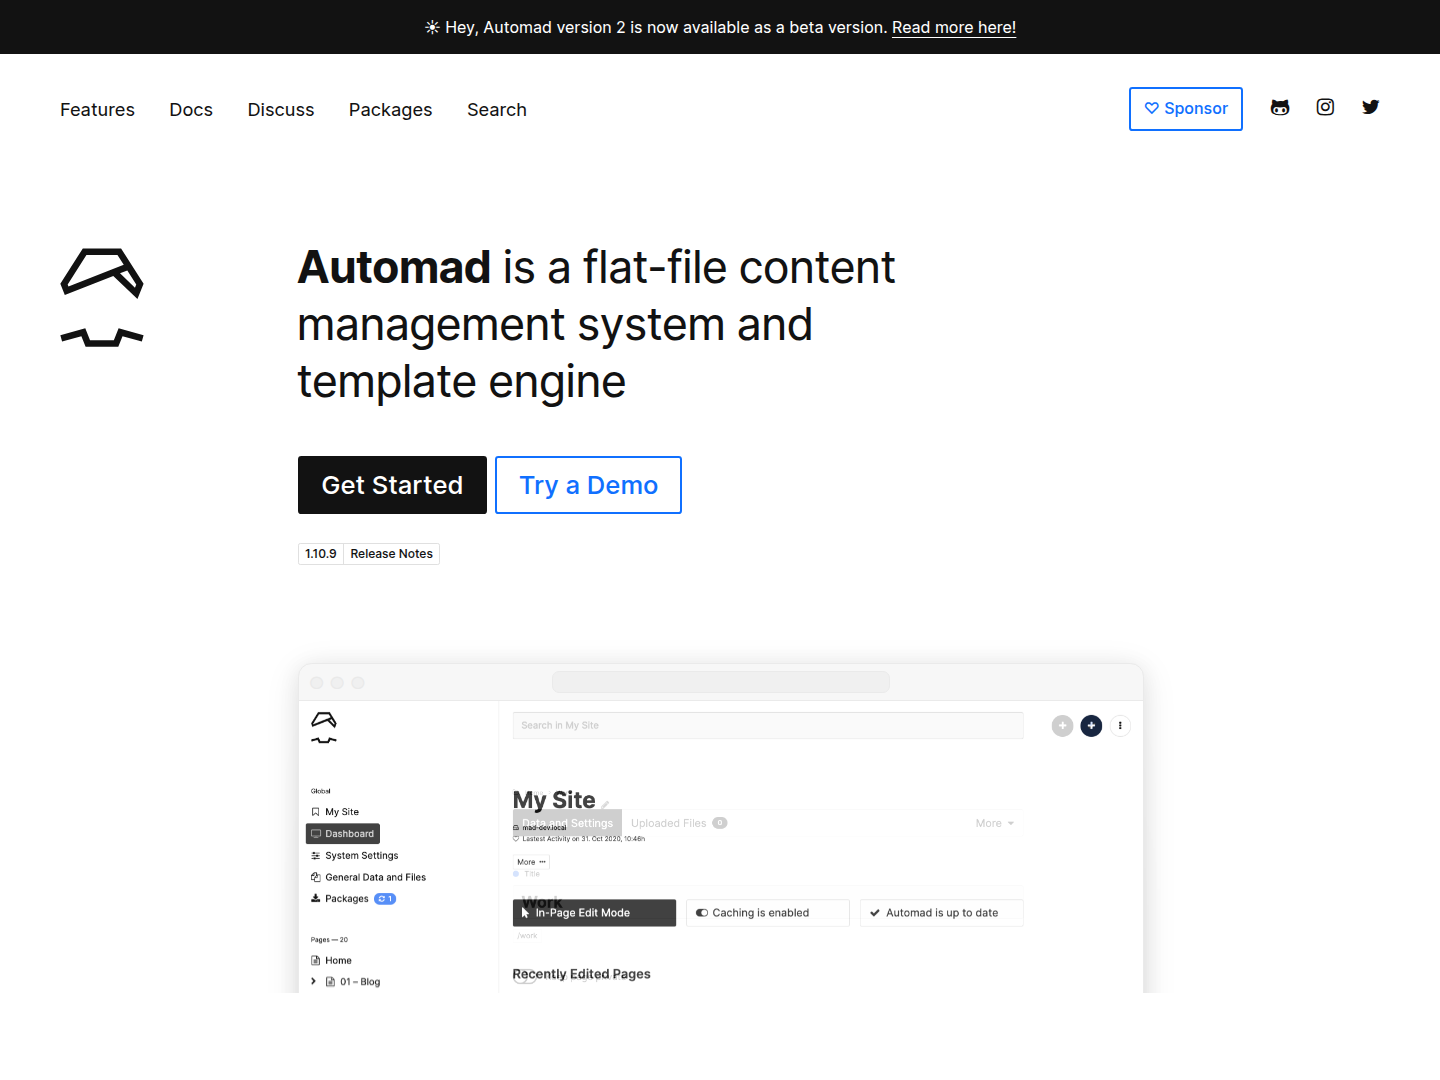
Task: Open the Features menu item
Action: 97,110
